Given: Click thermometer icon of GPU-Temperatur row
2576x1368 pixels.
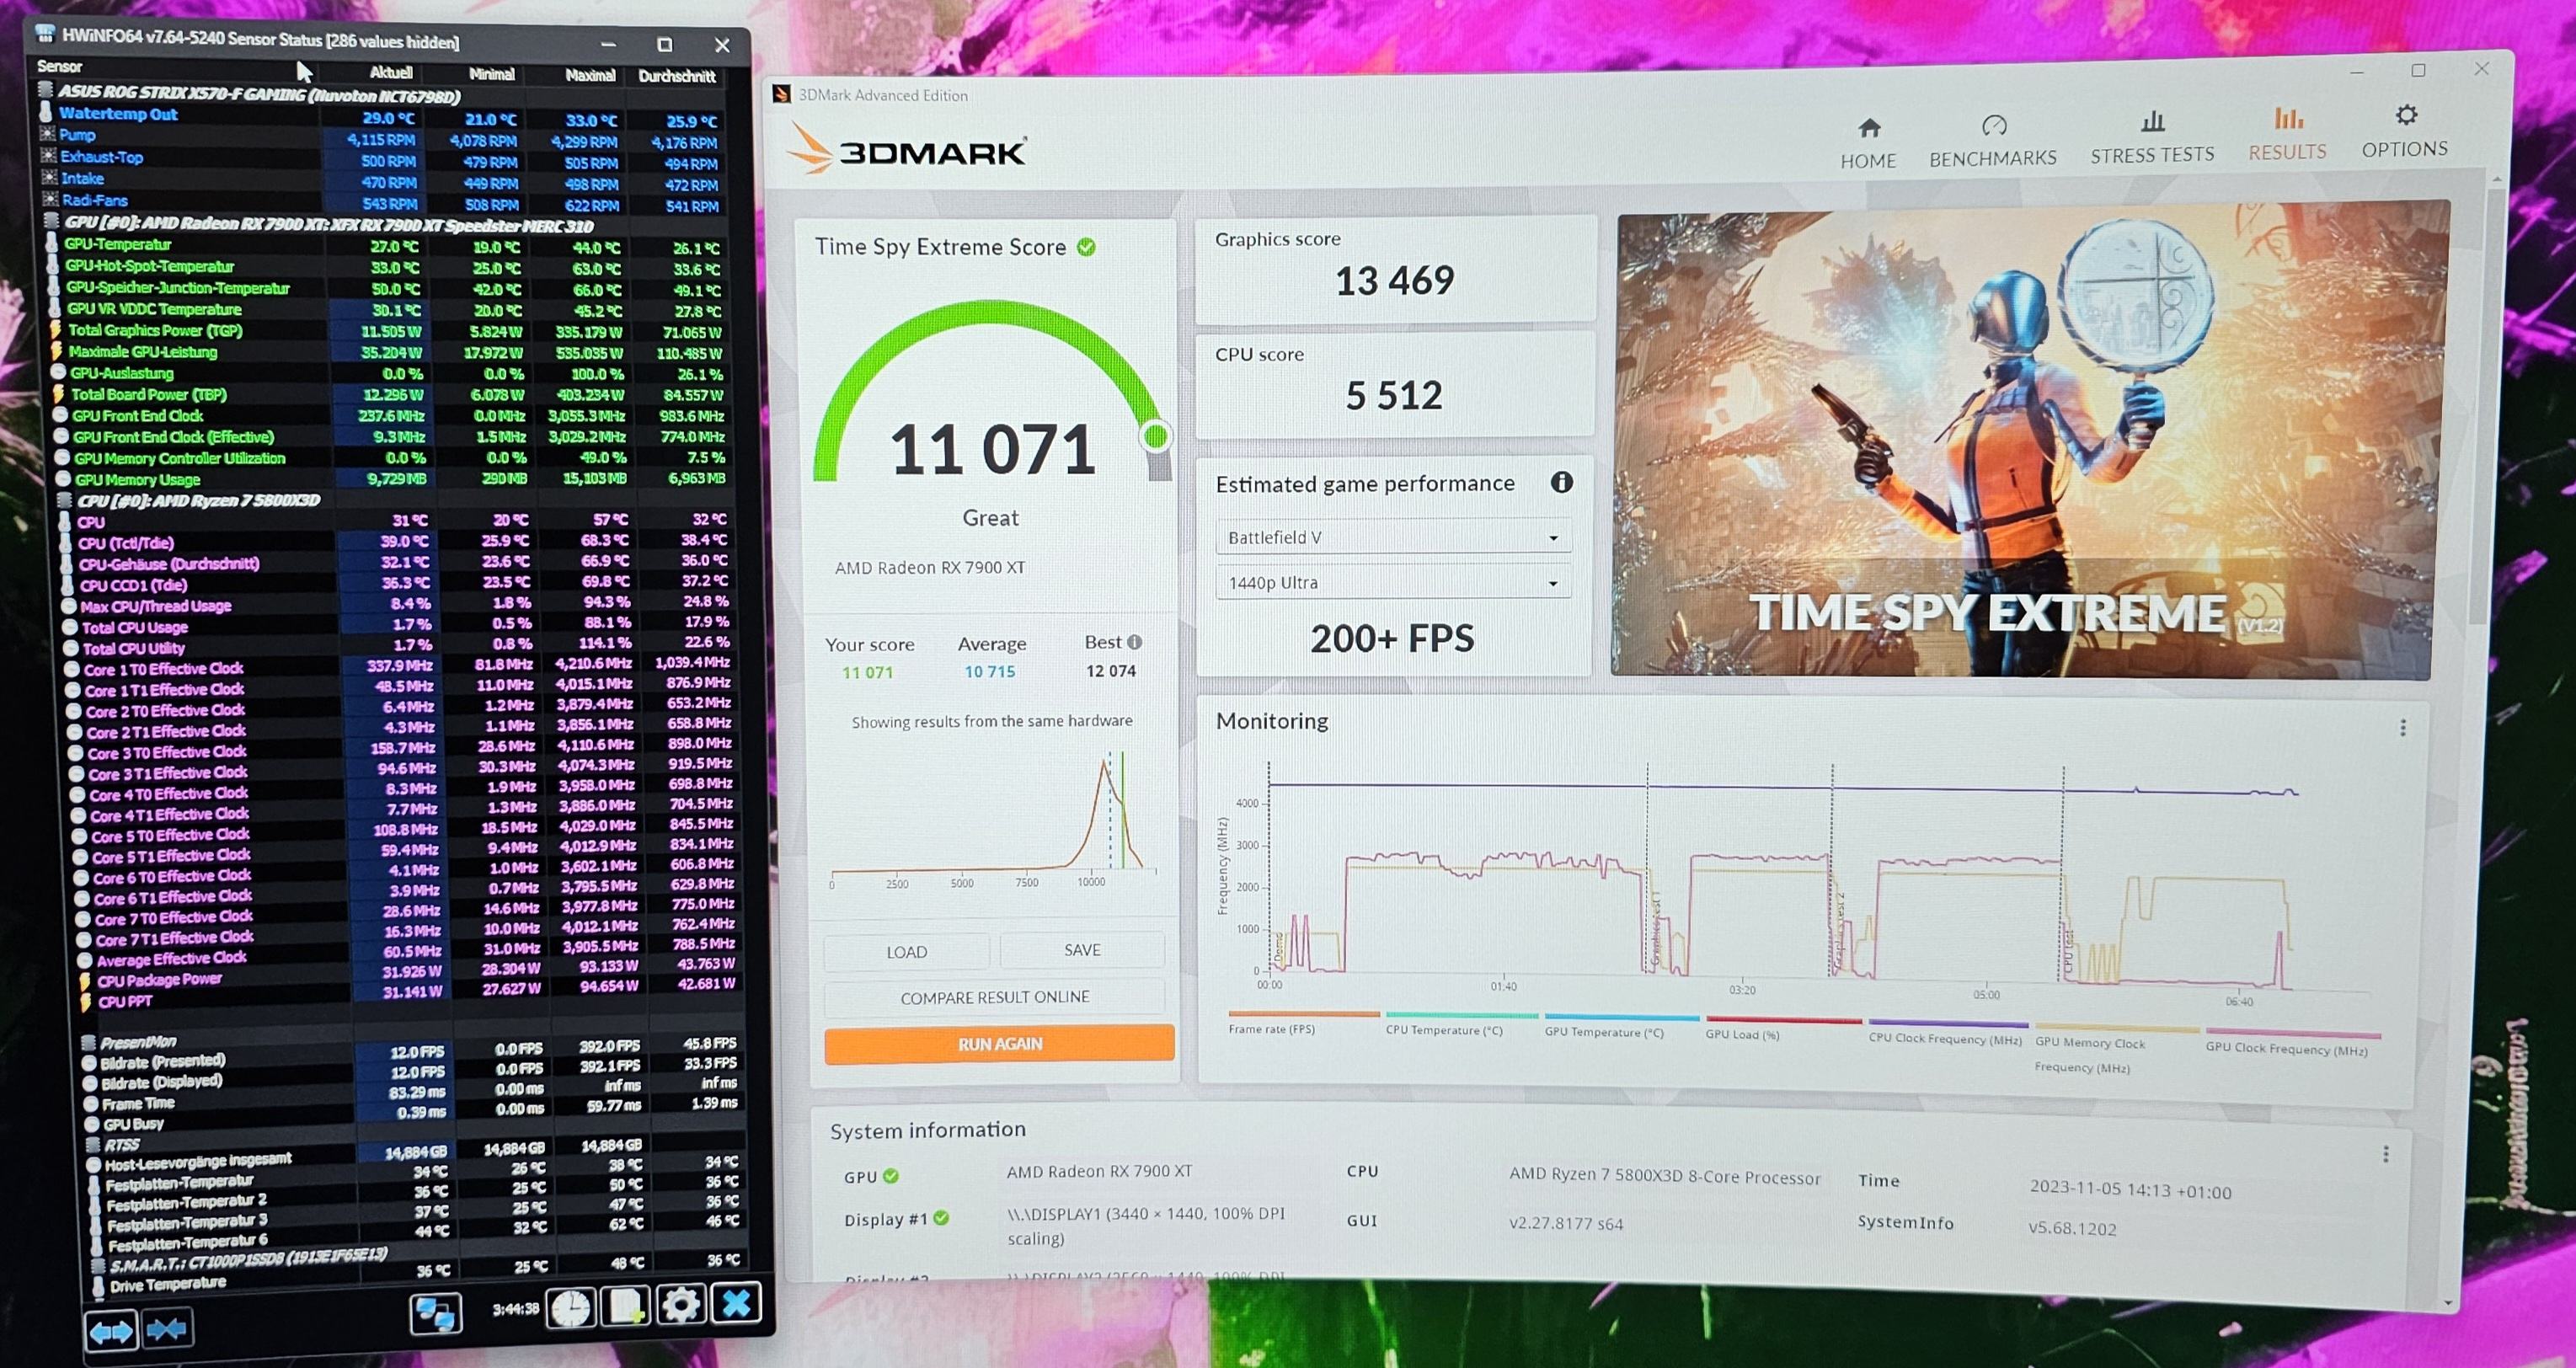Looking at the screenshot, I should point(51,243).
